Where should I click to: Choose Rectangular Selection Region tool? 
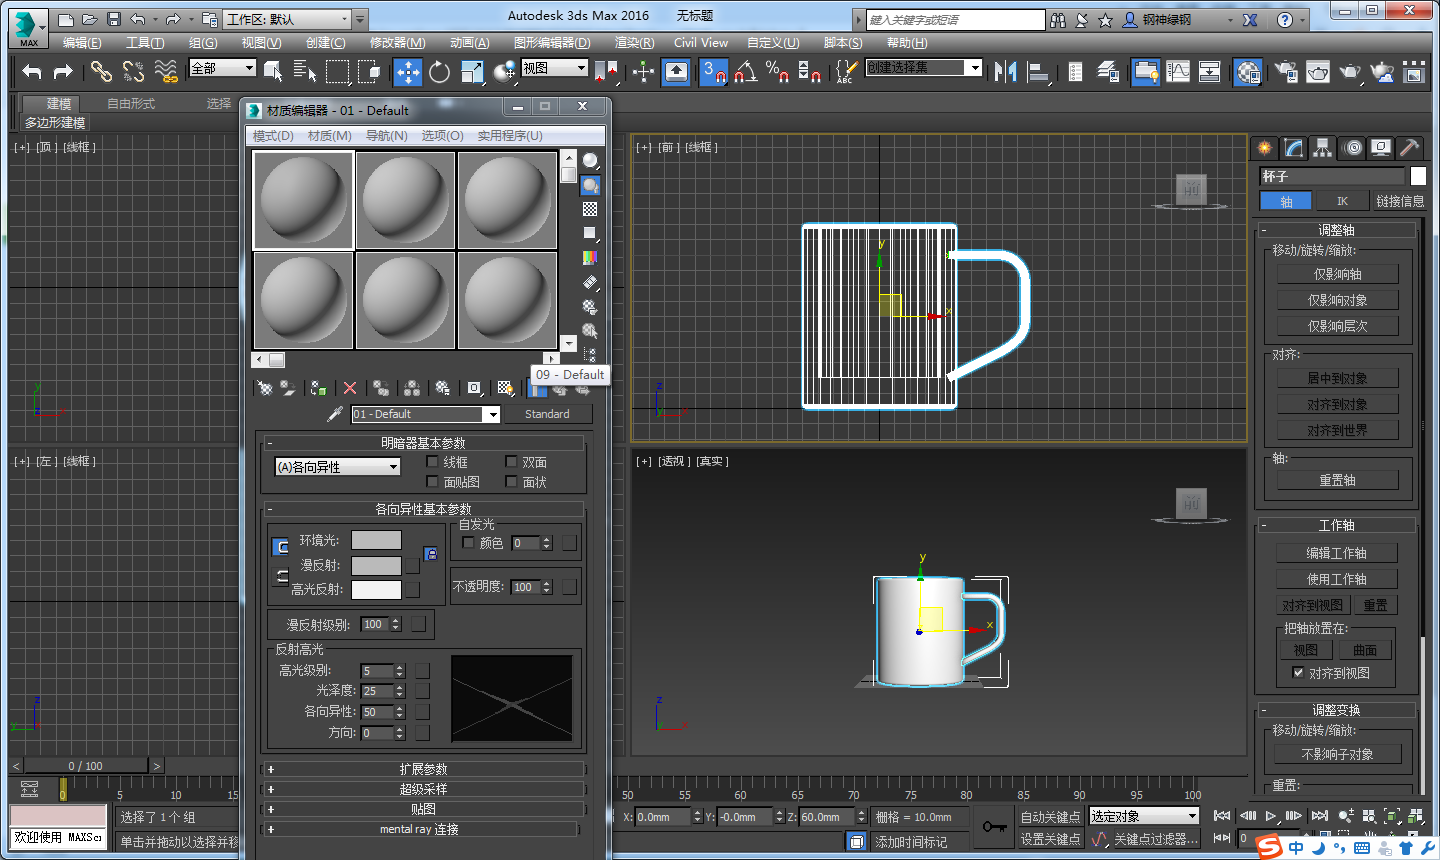click(x=338, y=71)
